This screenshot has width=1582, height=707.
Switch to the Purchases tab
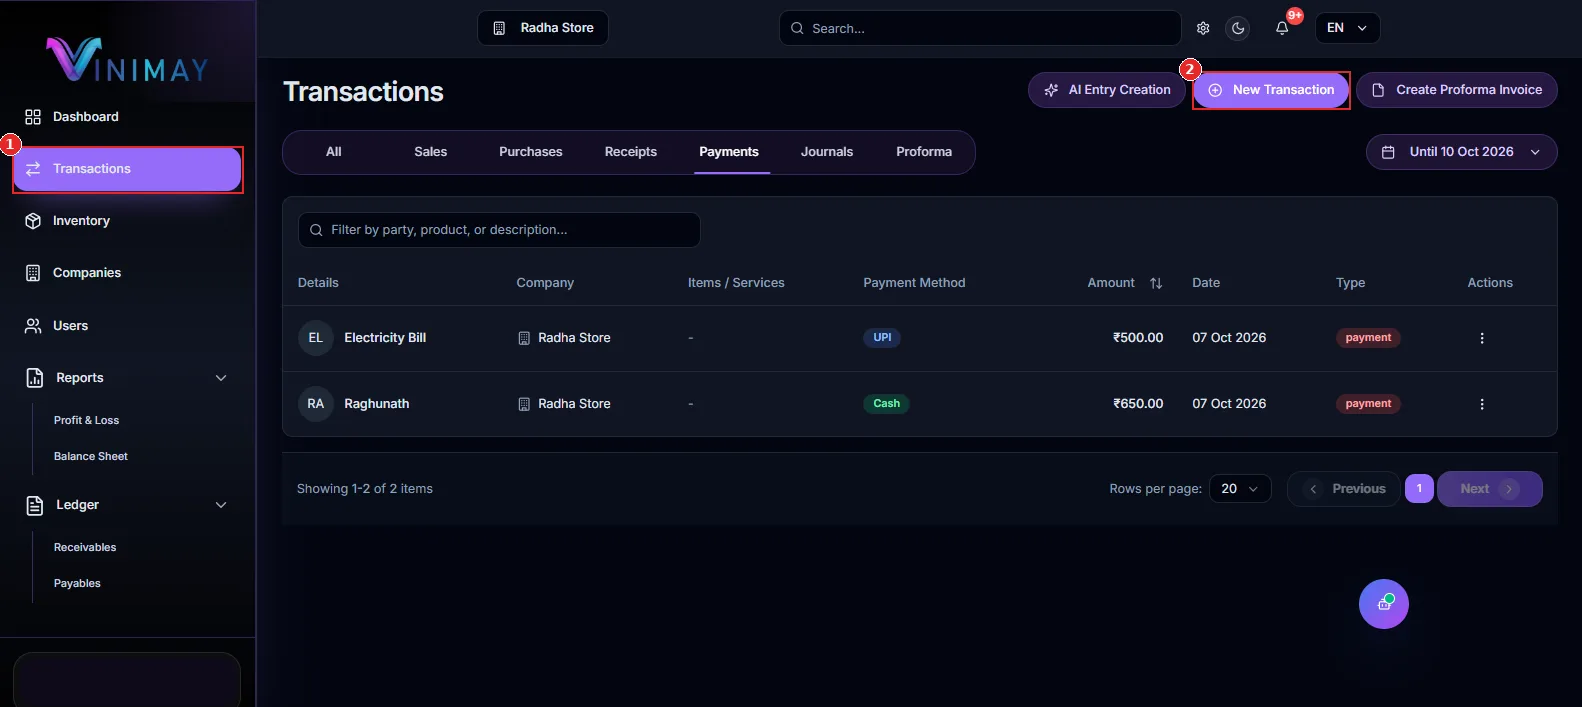tap(531, 152)
